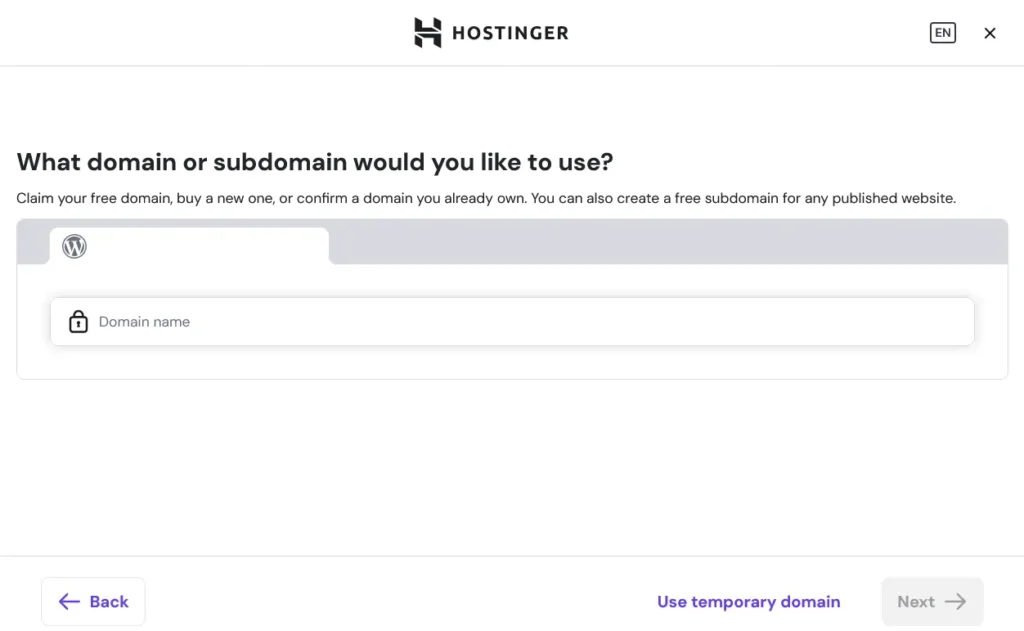Focus the Domain name input field

coord(512,321)
